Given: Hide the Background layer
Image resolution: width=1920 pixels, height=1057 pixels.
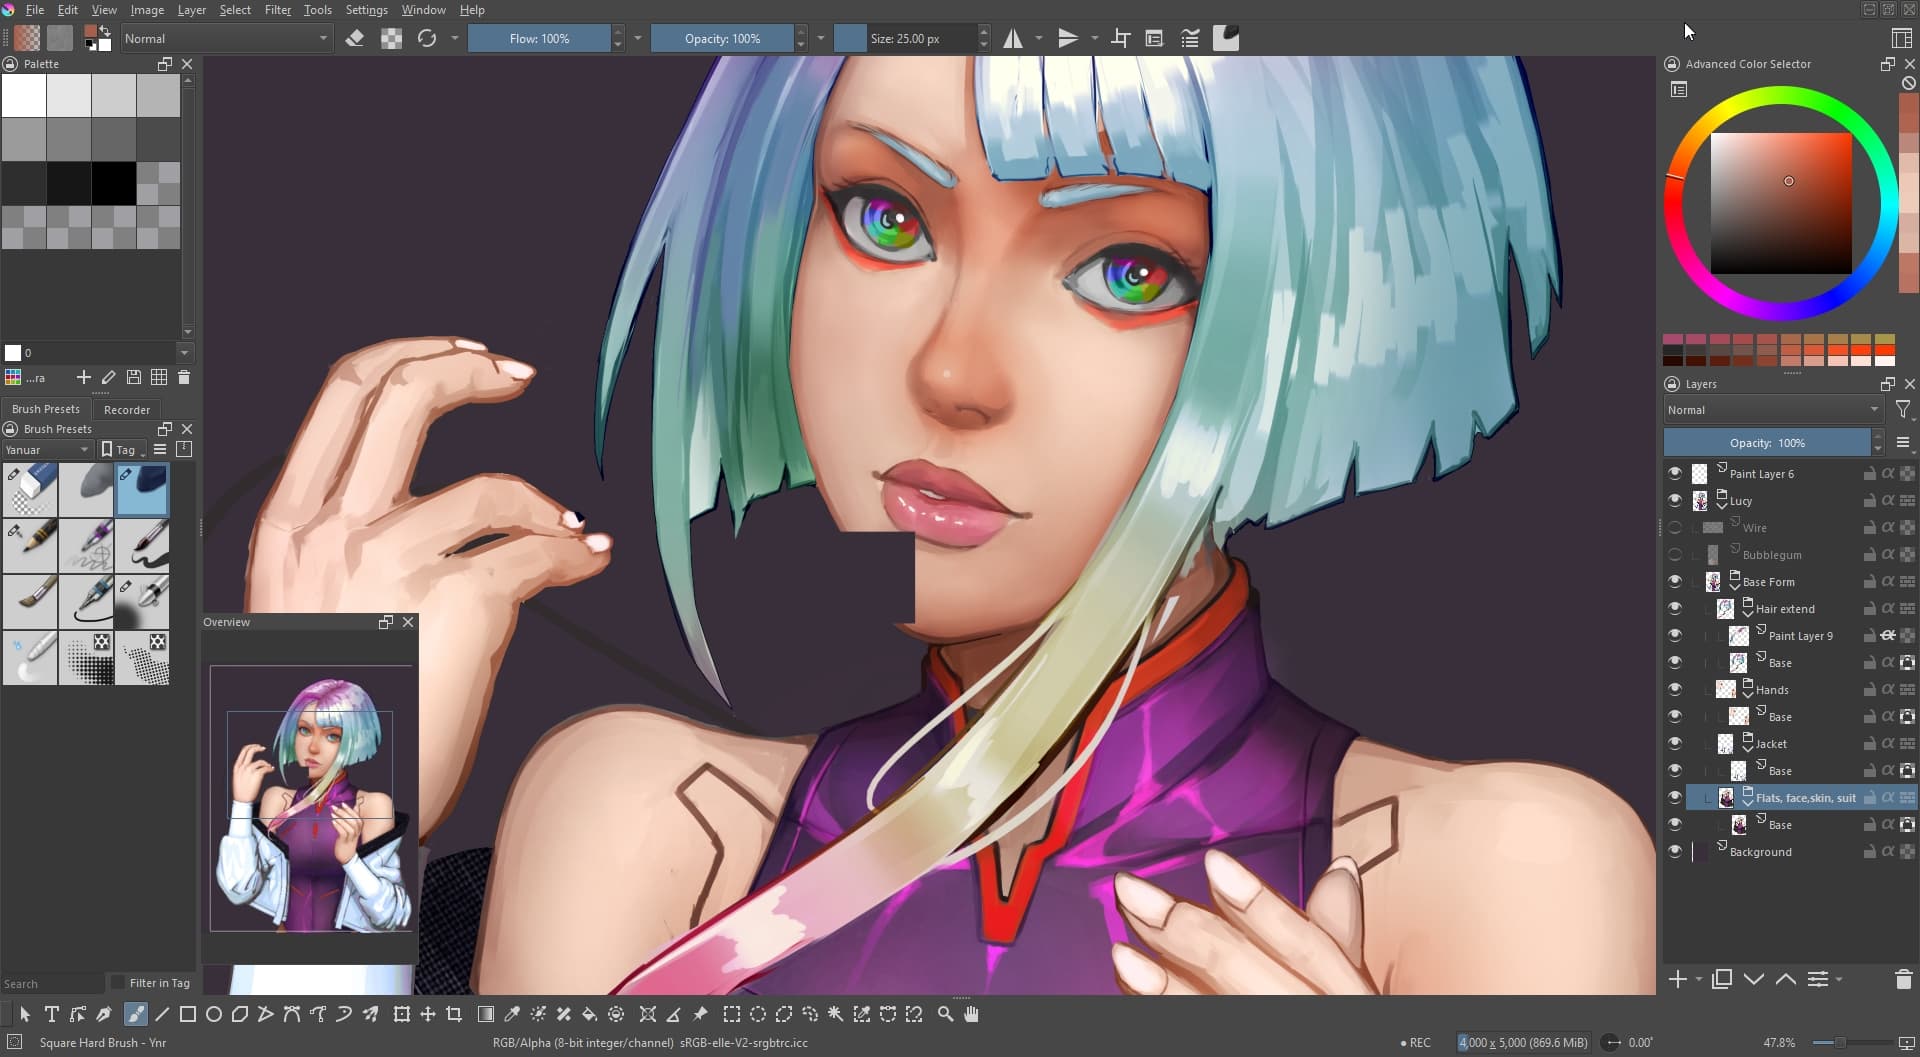Looking at the screenshot, I should pyautogui.click(x=1675, y=851).
